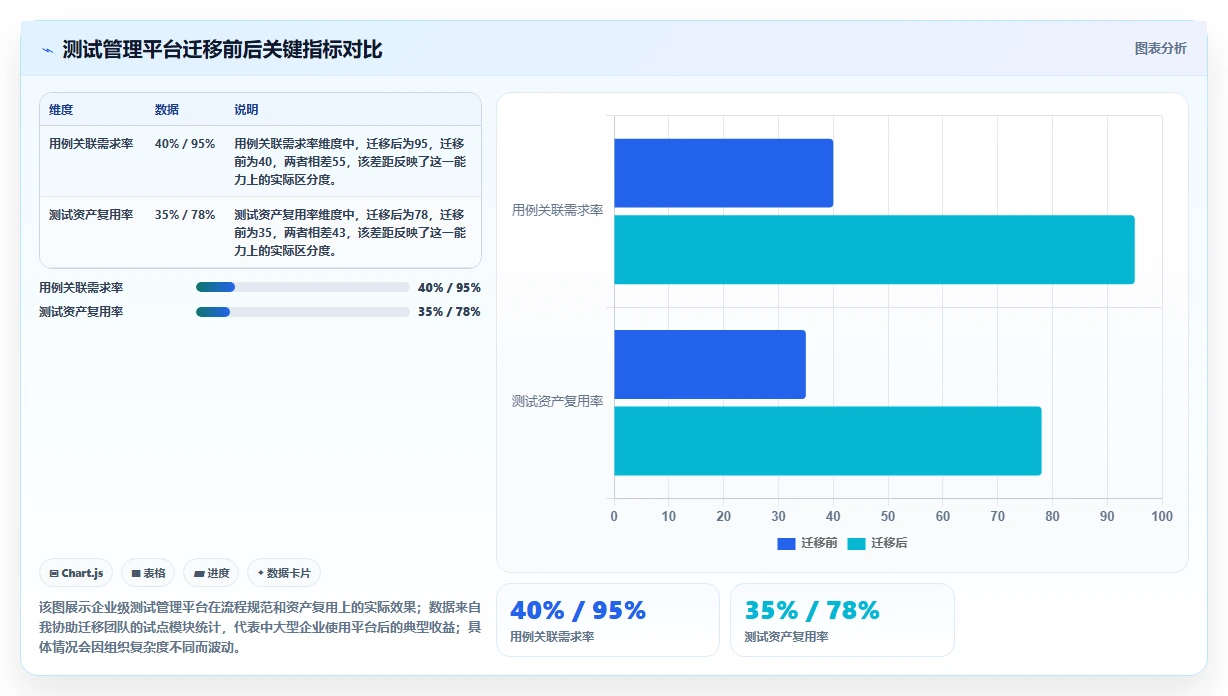The image size is (1228, 696).
Task: Click the cyan 迁移后 bar for 测试资产复用率
Action: (x=828, y=441)
